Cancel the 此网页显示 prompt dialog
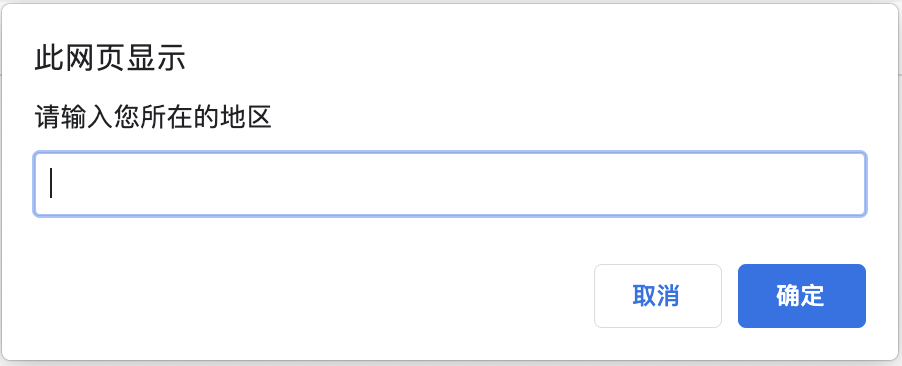This screenshot has height=366, width=902. [x=658, y=296]
